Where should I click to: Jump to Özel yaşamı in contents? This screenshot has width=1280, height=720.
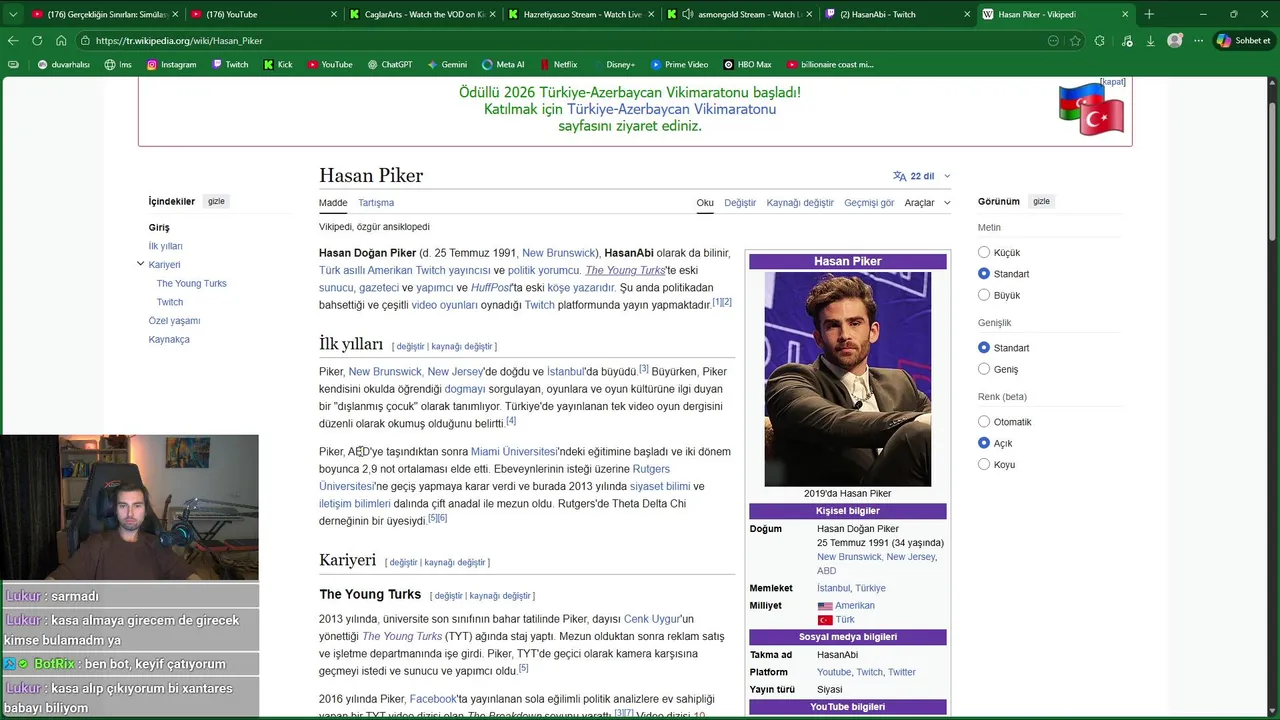point(174,321)
